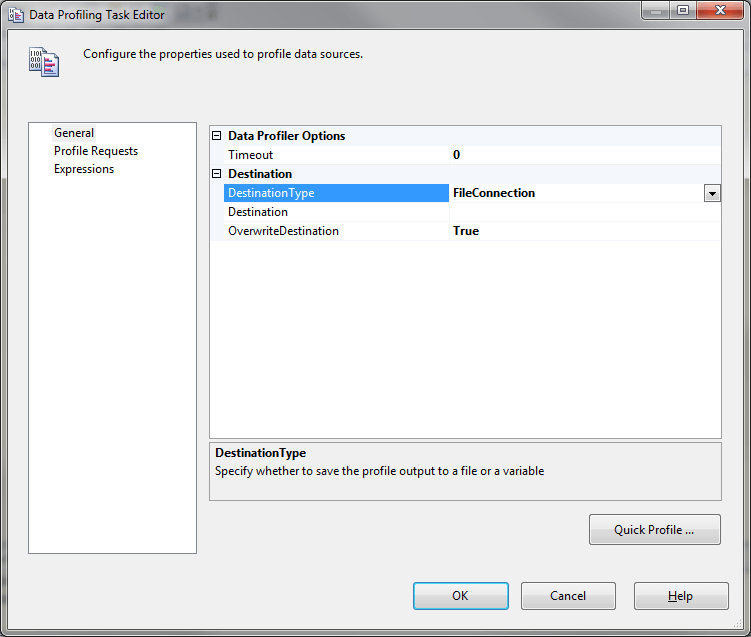Open the DestinationType dropdown arrow

pyautogui.click(x=712, y=193)
